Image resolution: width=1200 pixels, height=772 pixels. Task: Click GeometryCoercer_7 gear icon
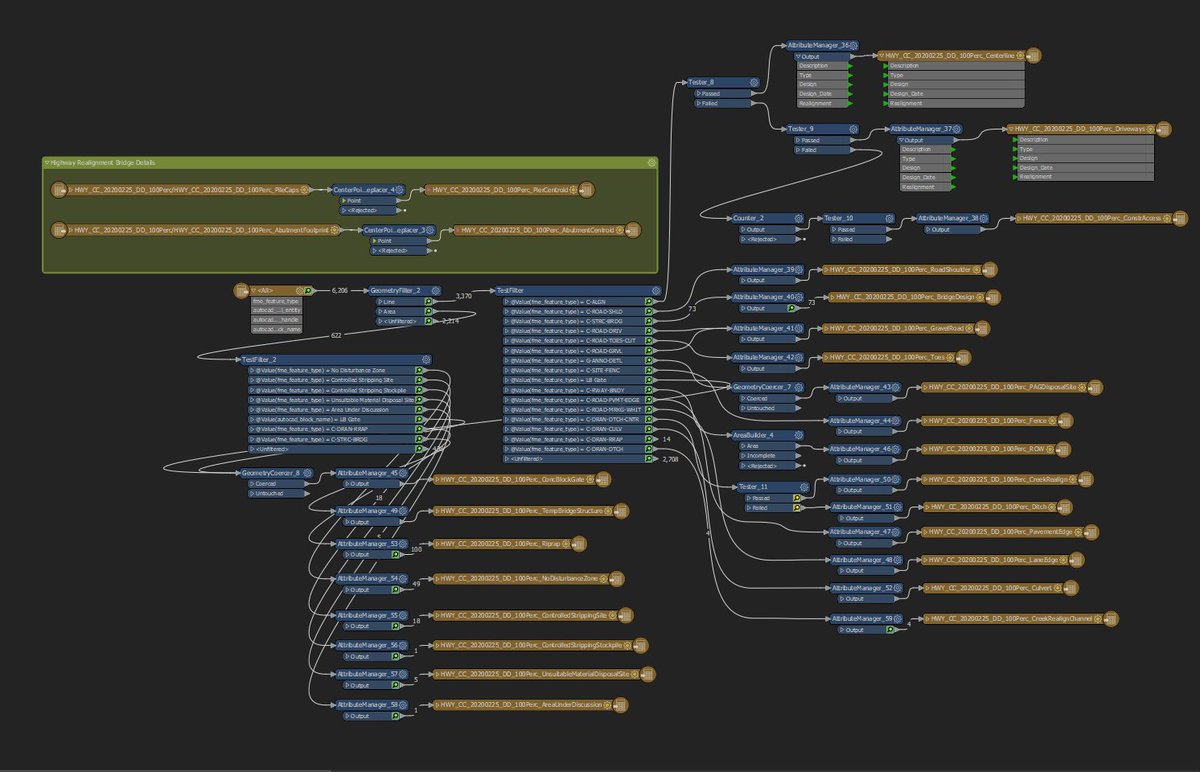pyautogui.click(x=800, y=386)
